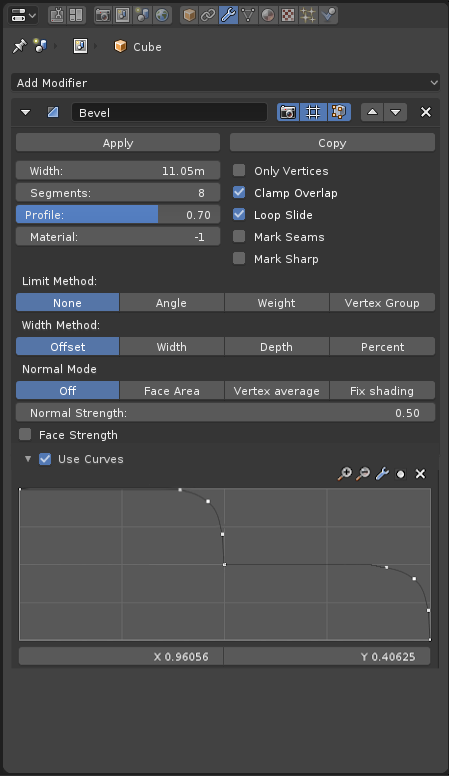Set Width Method to Percent
449x776 pixels.
[382, 346]
